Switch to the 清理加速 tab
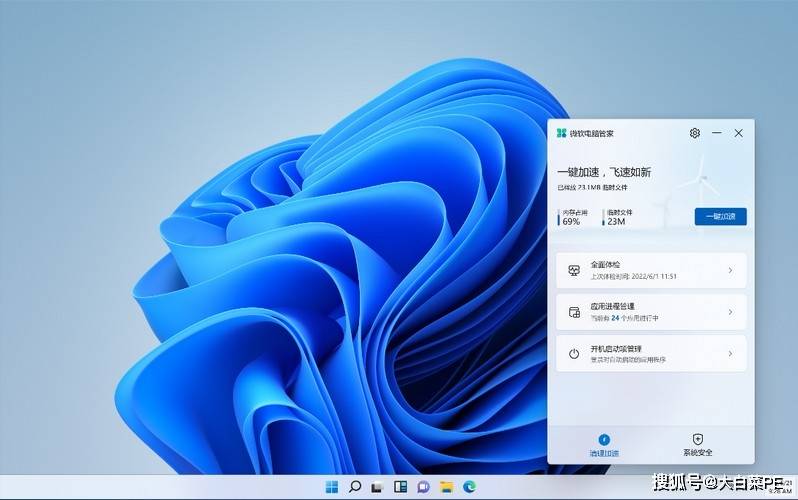The height and width of the screenshot is (500, 798). [x=604, y=445]
